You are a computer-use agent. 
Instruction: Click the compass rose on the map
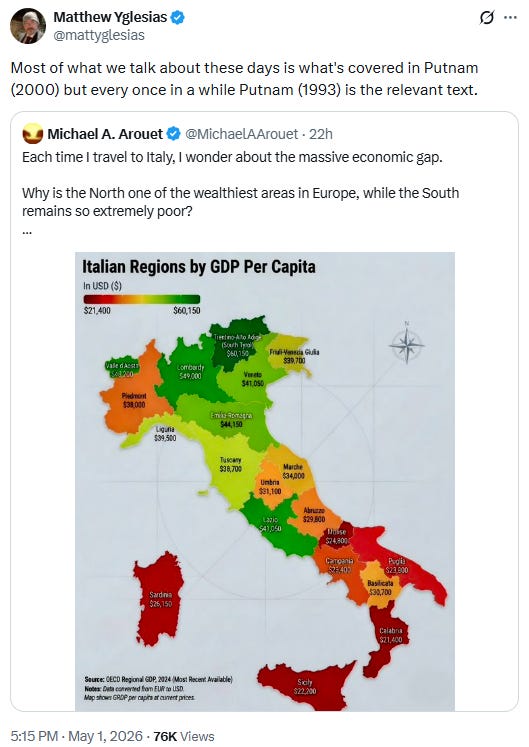click(x=406, y=344)
